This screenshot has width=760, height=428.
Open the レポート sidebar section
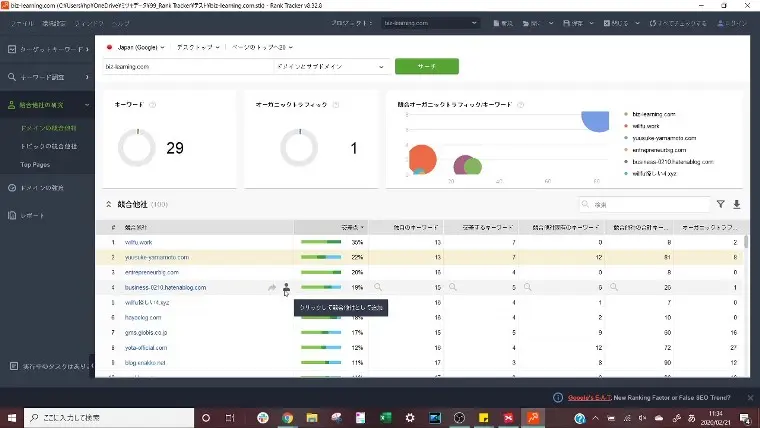coord(33,215)
